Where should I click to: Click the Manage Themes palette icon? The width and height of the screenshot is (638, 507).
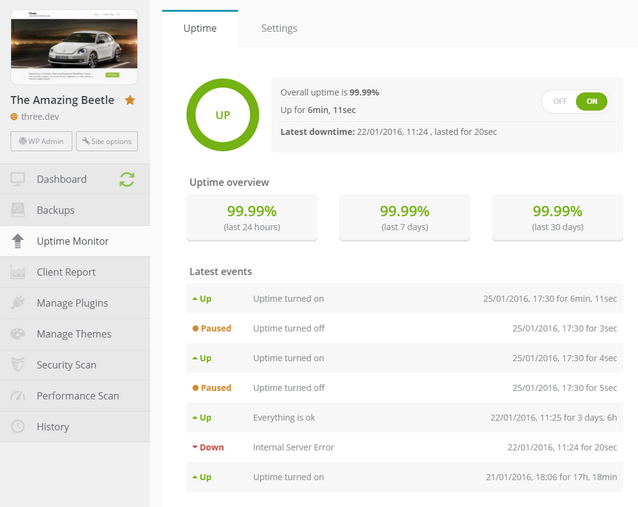pyautogui.click(x=18, y=334)
